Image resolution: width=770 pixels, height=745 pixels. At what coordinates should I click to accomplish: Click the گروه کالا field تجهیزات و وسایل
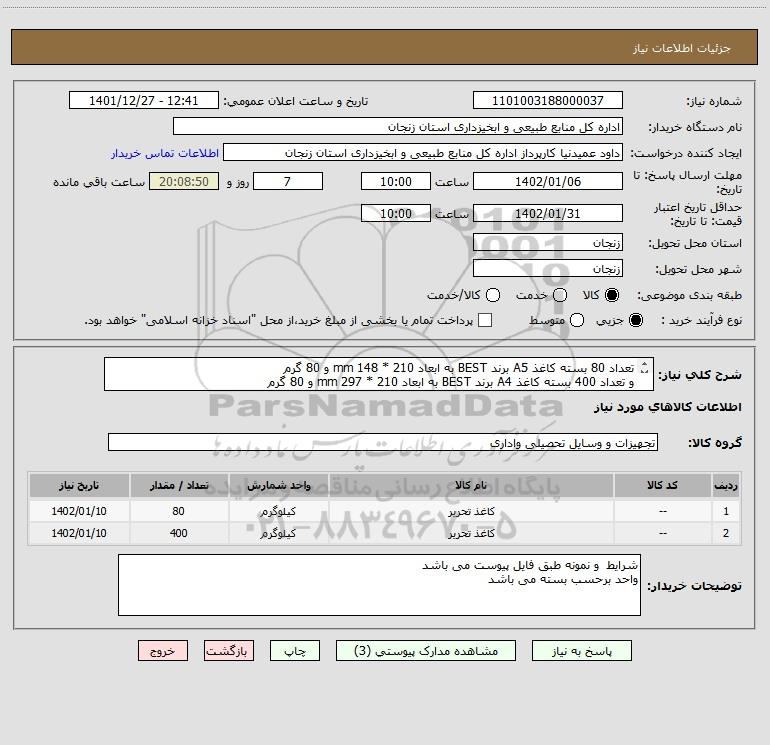point(383,442)
